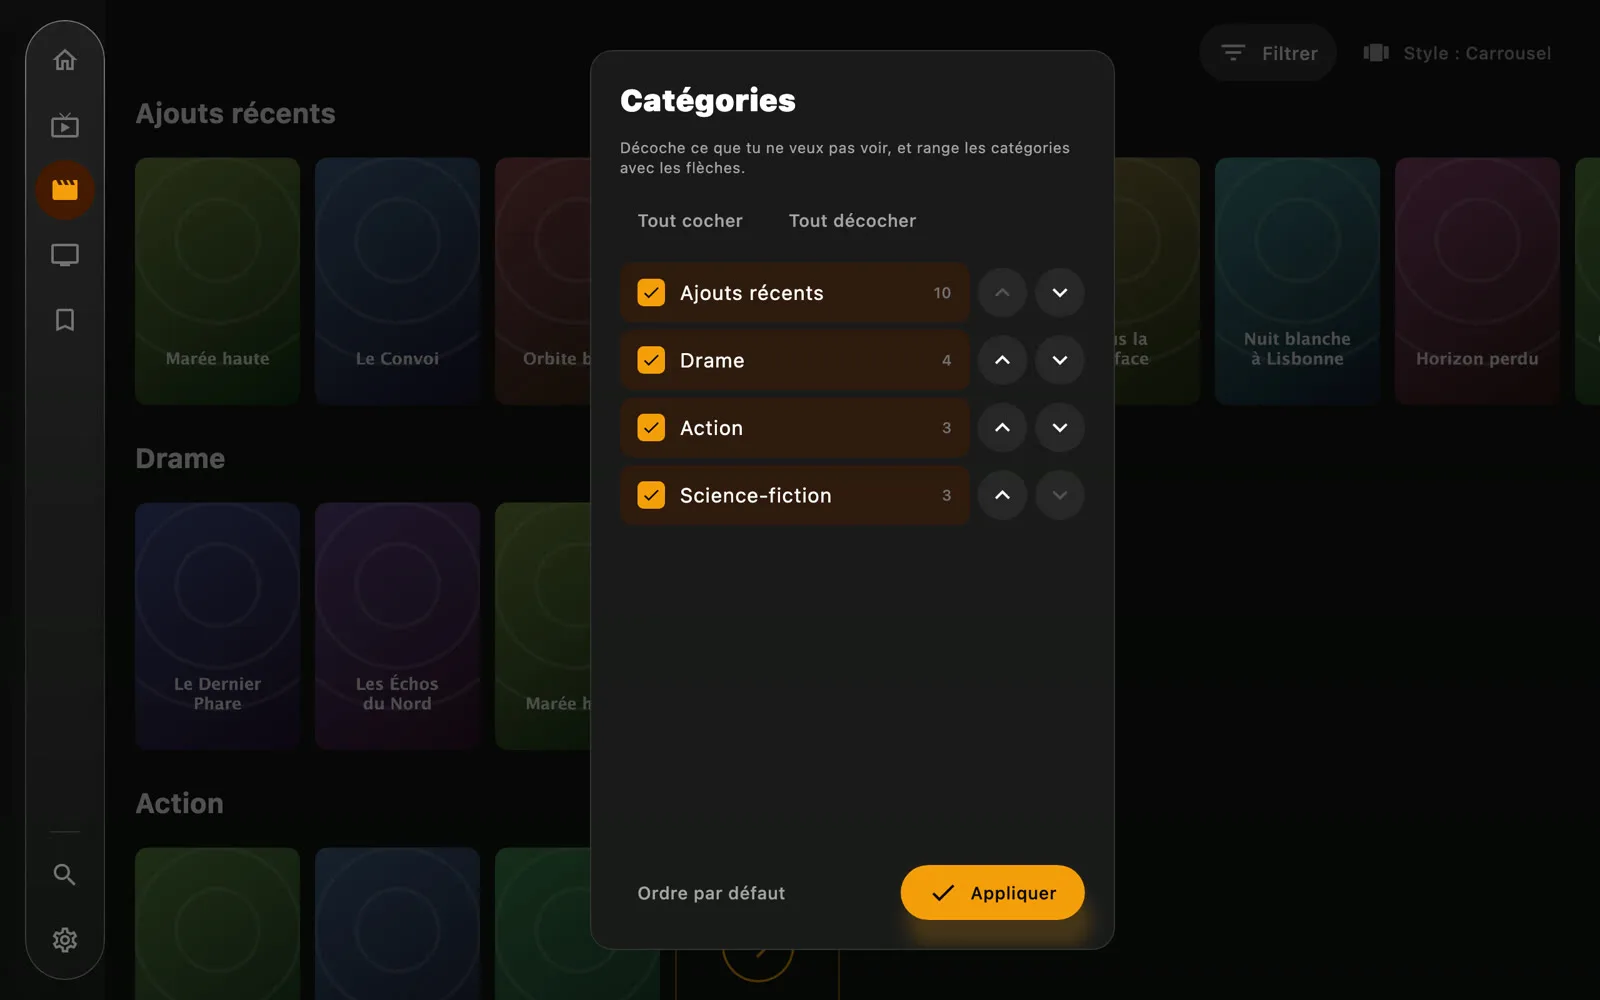Viewport: 1600px width, 1000px height.
Task: Move Science-fiction up with chevron arrow
Action: pyautogui.click(x=1002, y=495)
